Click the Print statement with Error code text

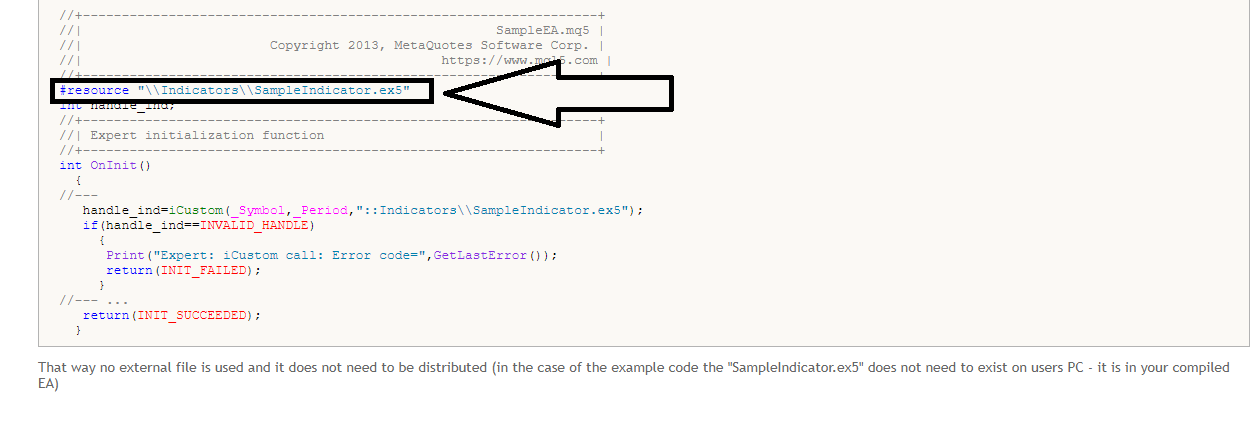(331, 255)
